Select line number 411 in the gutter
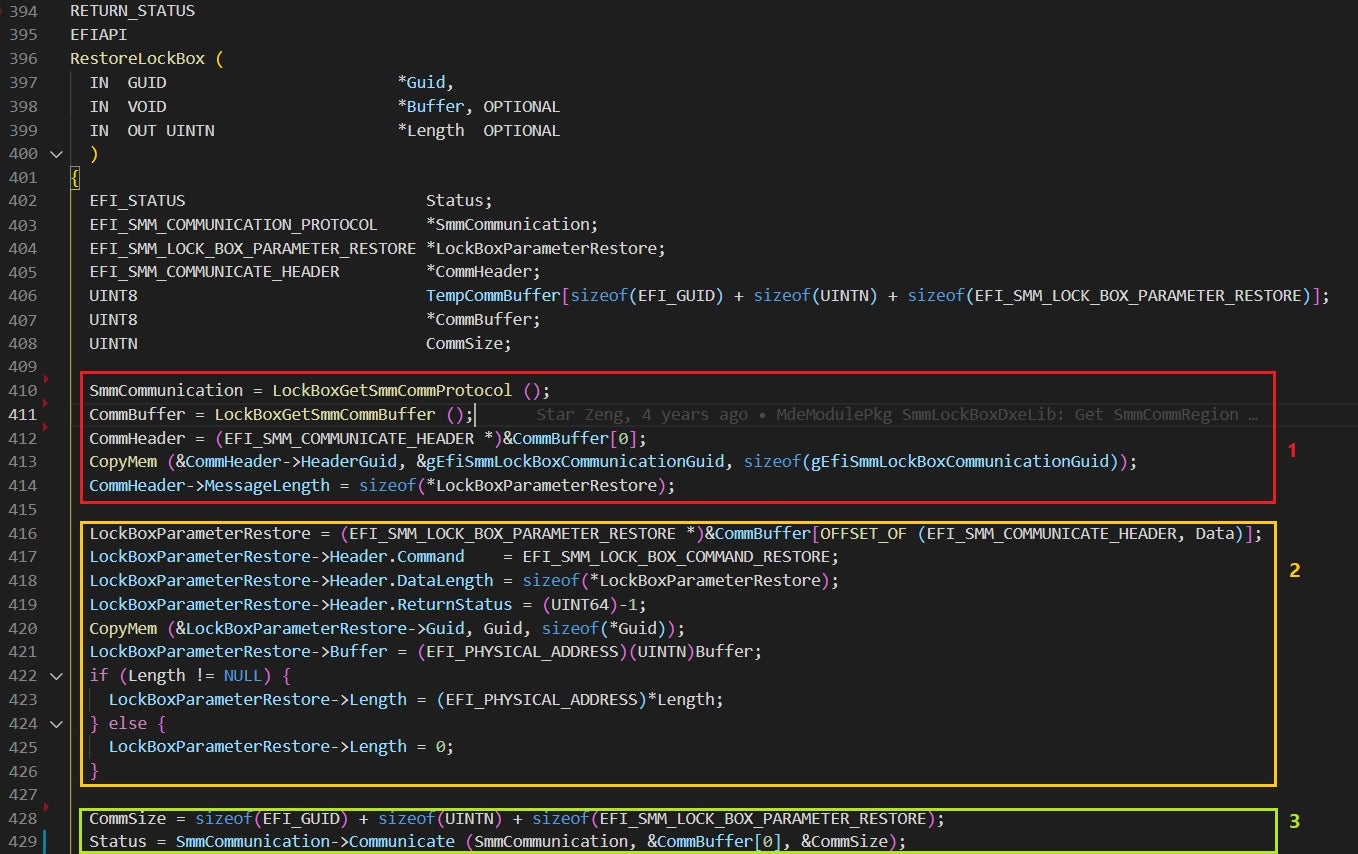This screenshot has height=854, width=1358. (23, 414)
